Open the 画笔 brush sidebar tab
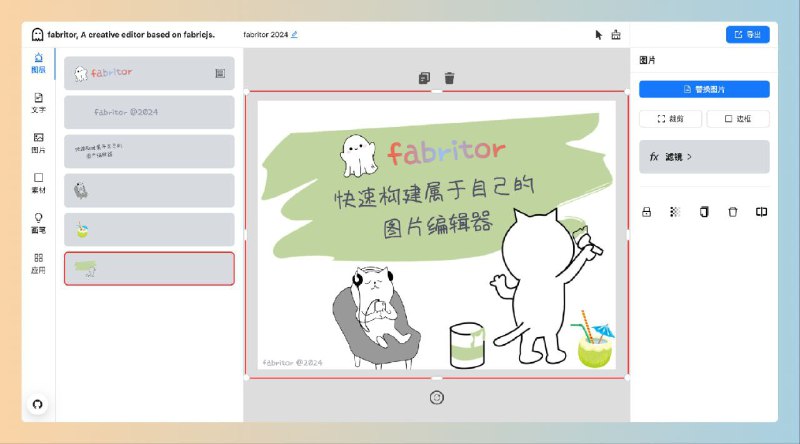 [x=38, y=224]
